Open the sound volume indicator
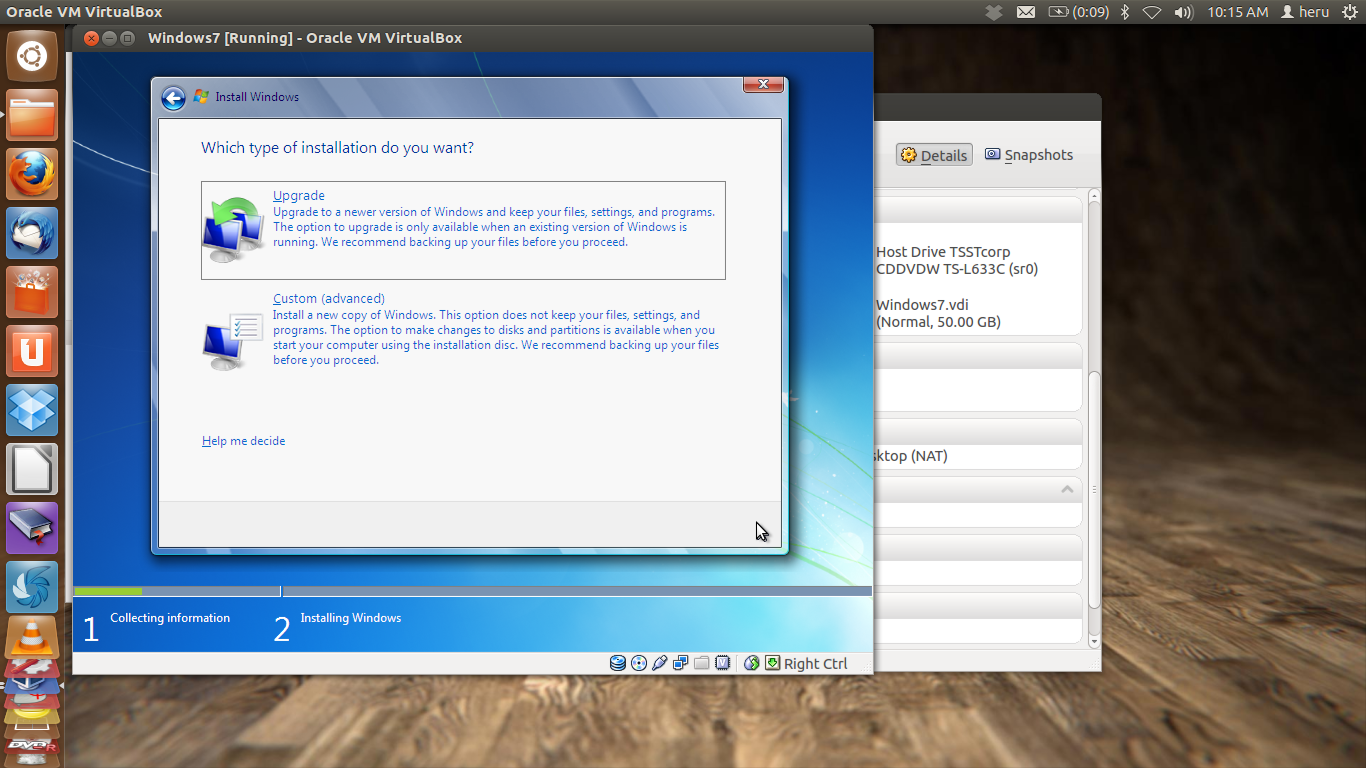The height and width of the screenshot is (768, 1366). (1183, 12)
